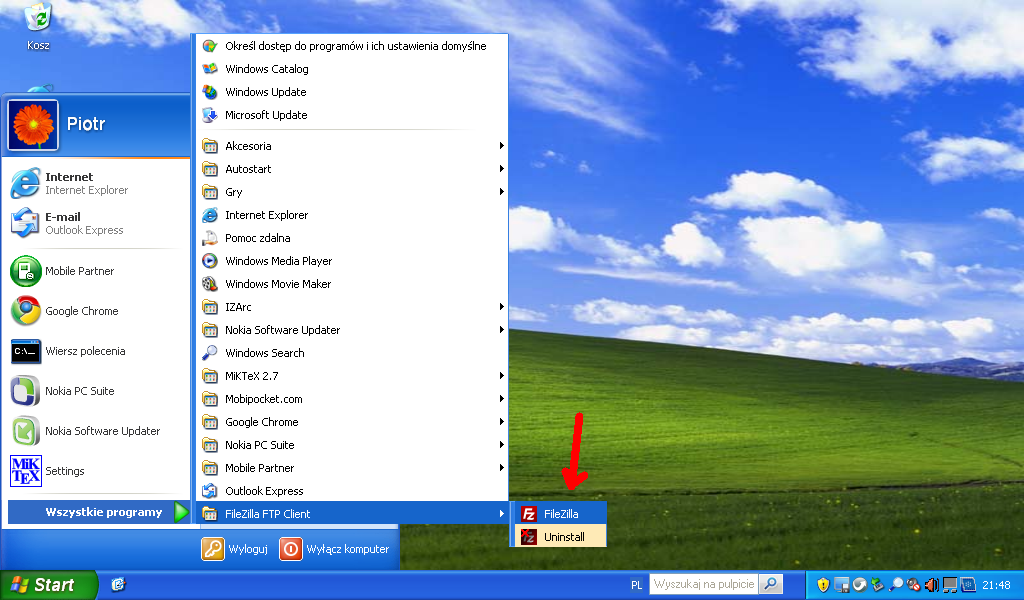
Task: Click the Wyłącz komputer shutdown button
Action: click(x=335, y=549)
